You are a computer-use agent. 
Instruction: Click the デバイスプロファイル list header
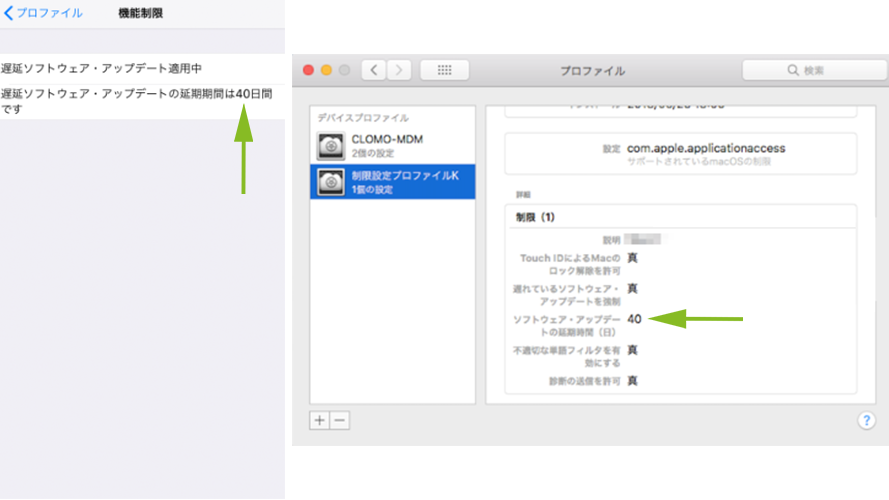[x=363, y=118]
